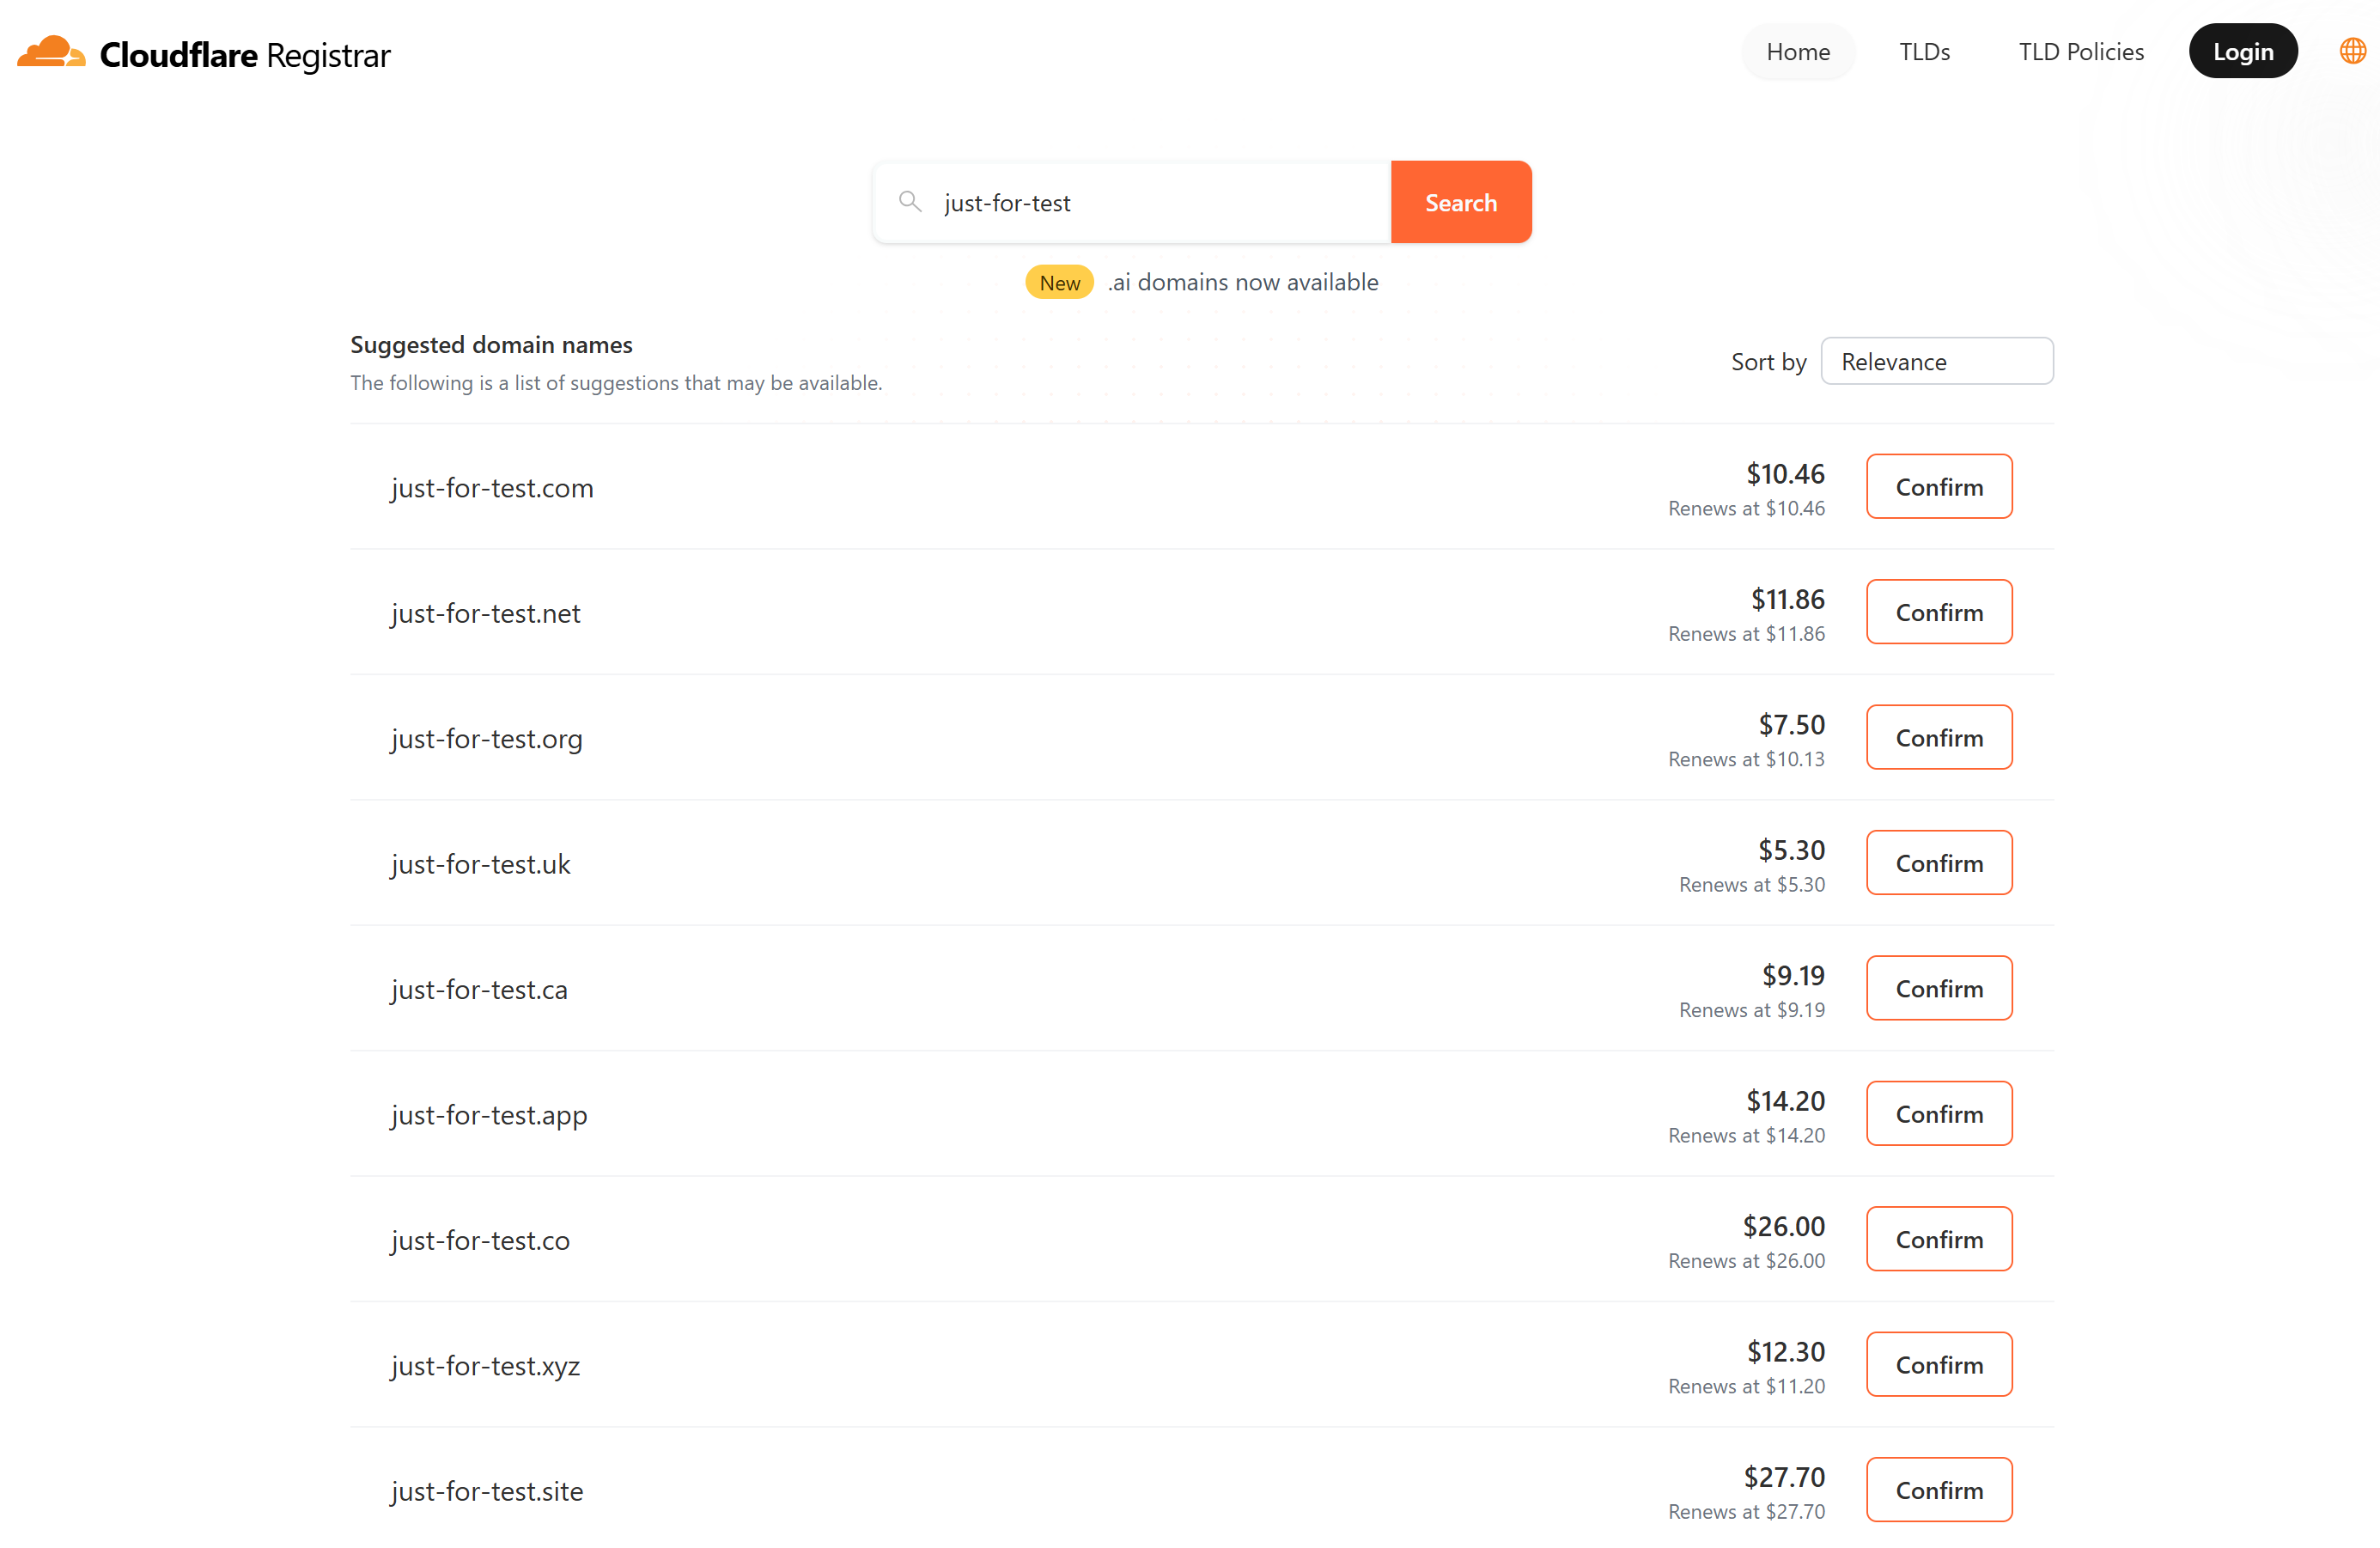This screenshot has width=2380, height=1548.
Task: Open TLD Policies page
Action: pos(2080,52)
